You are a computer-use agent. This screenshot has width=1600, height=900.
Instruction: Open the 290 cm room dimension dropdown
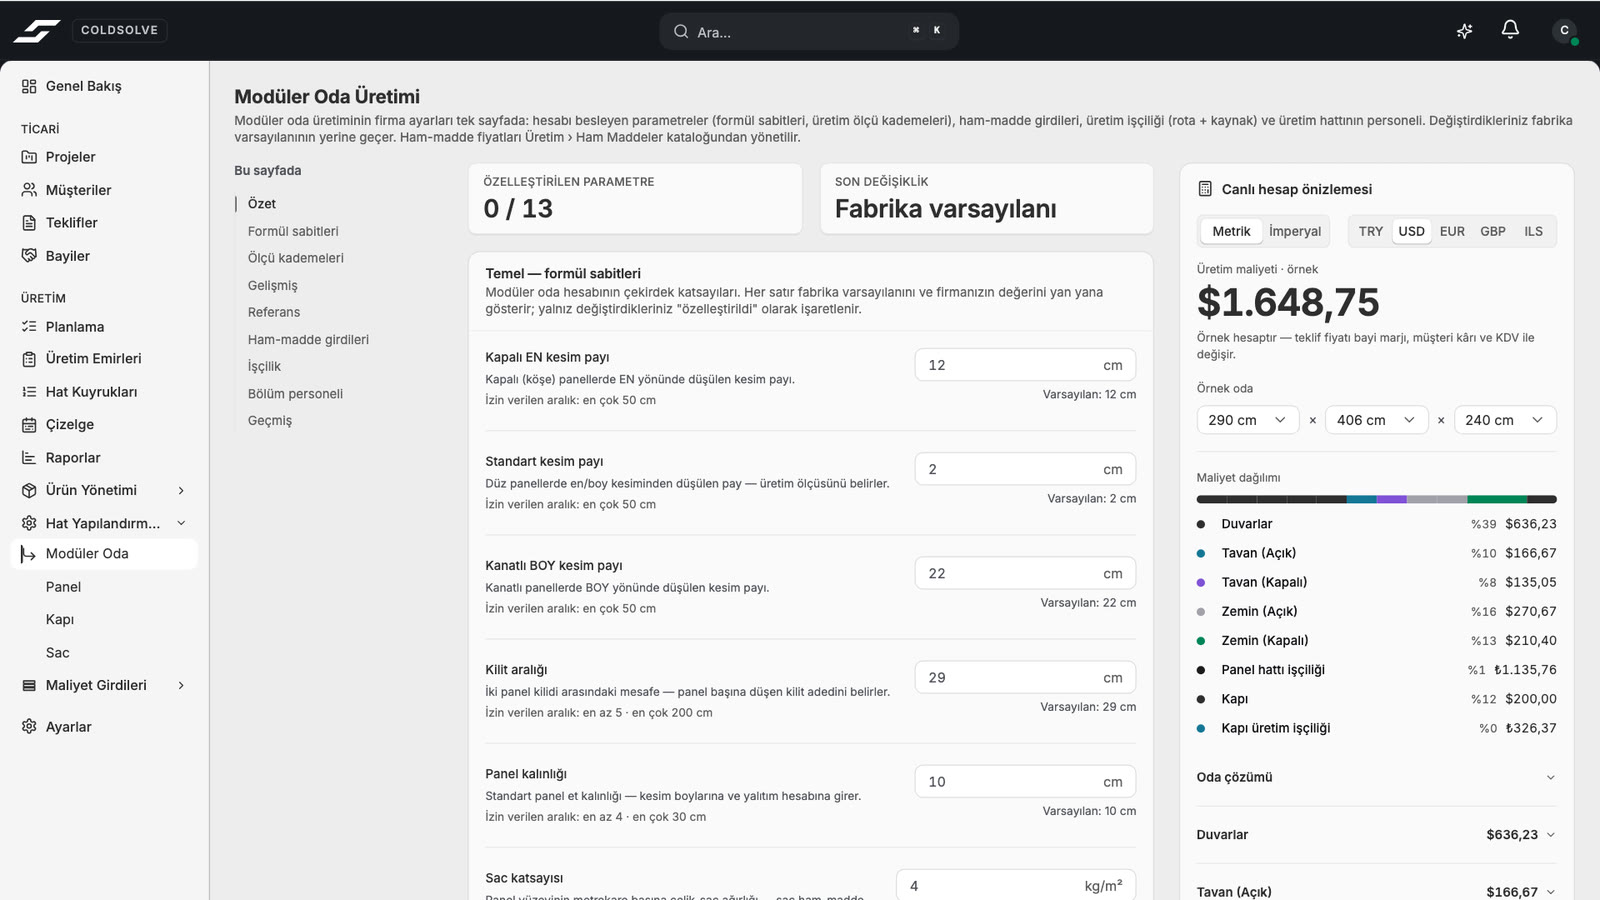click(1248, 420)
